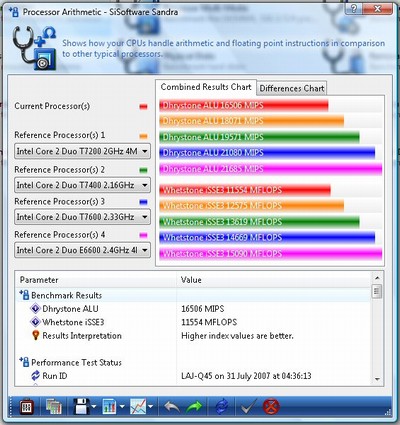The image size is (400, 425).
Task: Select the Dhrystone ALU row label
Action: coord(70,309)
